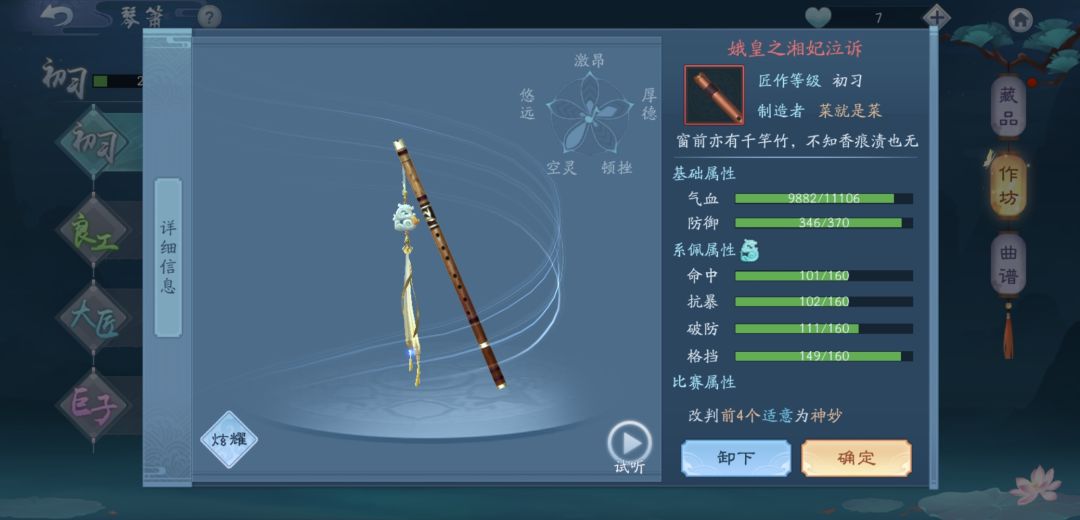Add hearts with the plus icon
1080x520 pixels.
(x=937, y=17)
